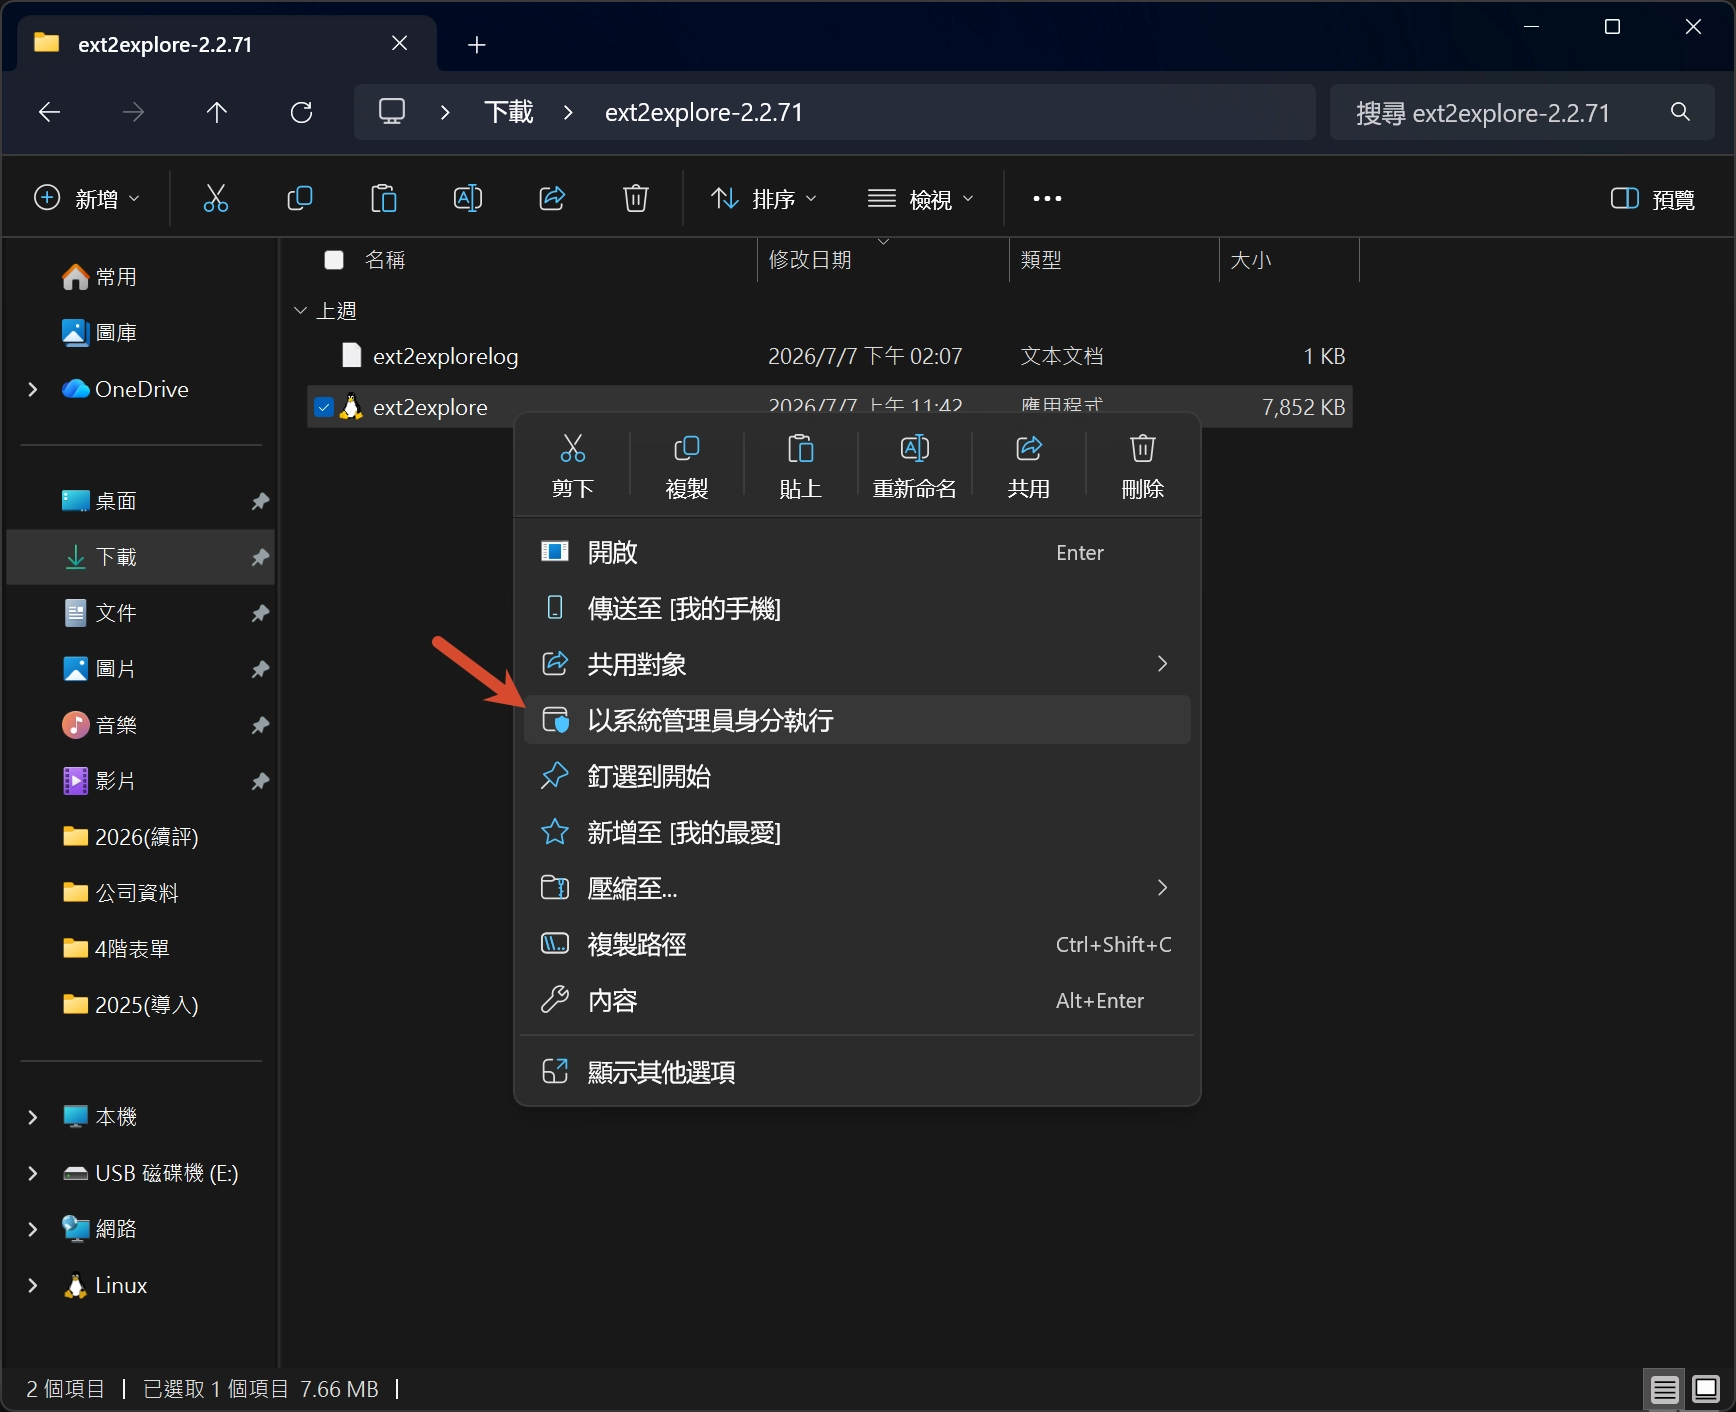Open the 排序 sort dropdown

(764, 199)
